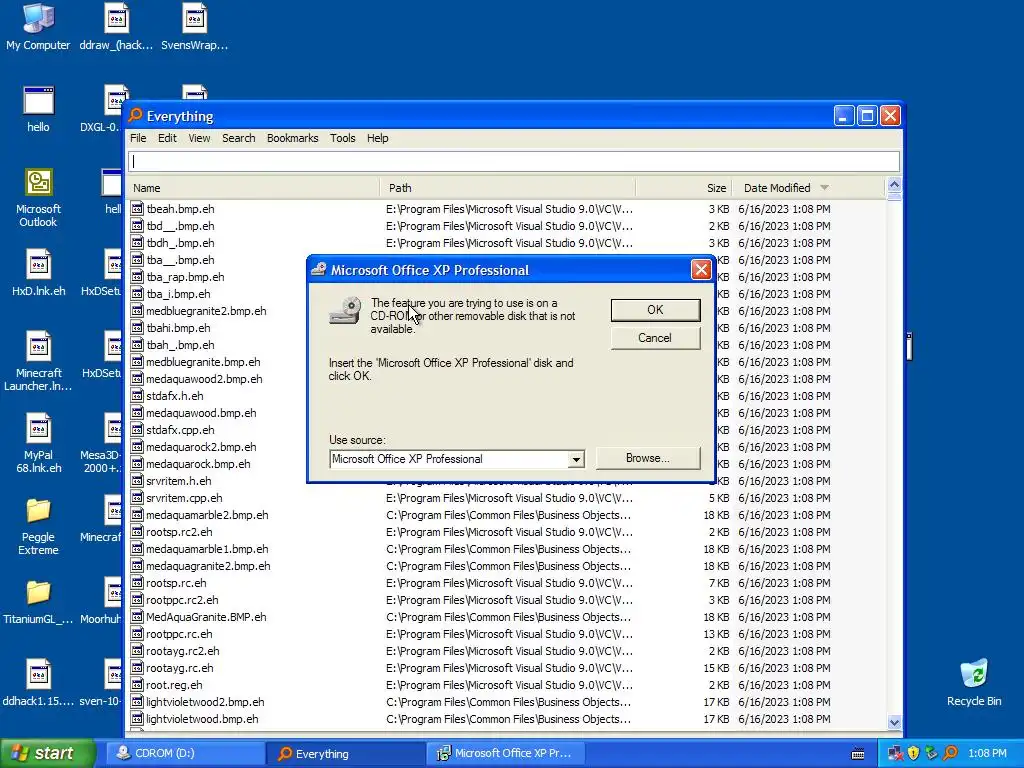Sort results by Size column header
Screen dimensions: 1024x768
pyautogui.click(x=684, y=188)
